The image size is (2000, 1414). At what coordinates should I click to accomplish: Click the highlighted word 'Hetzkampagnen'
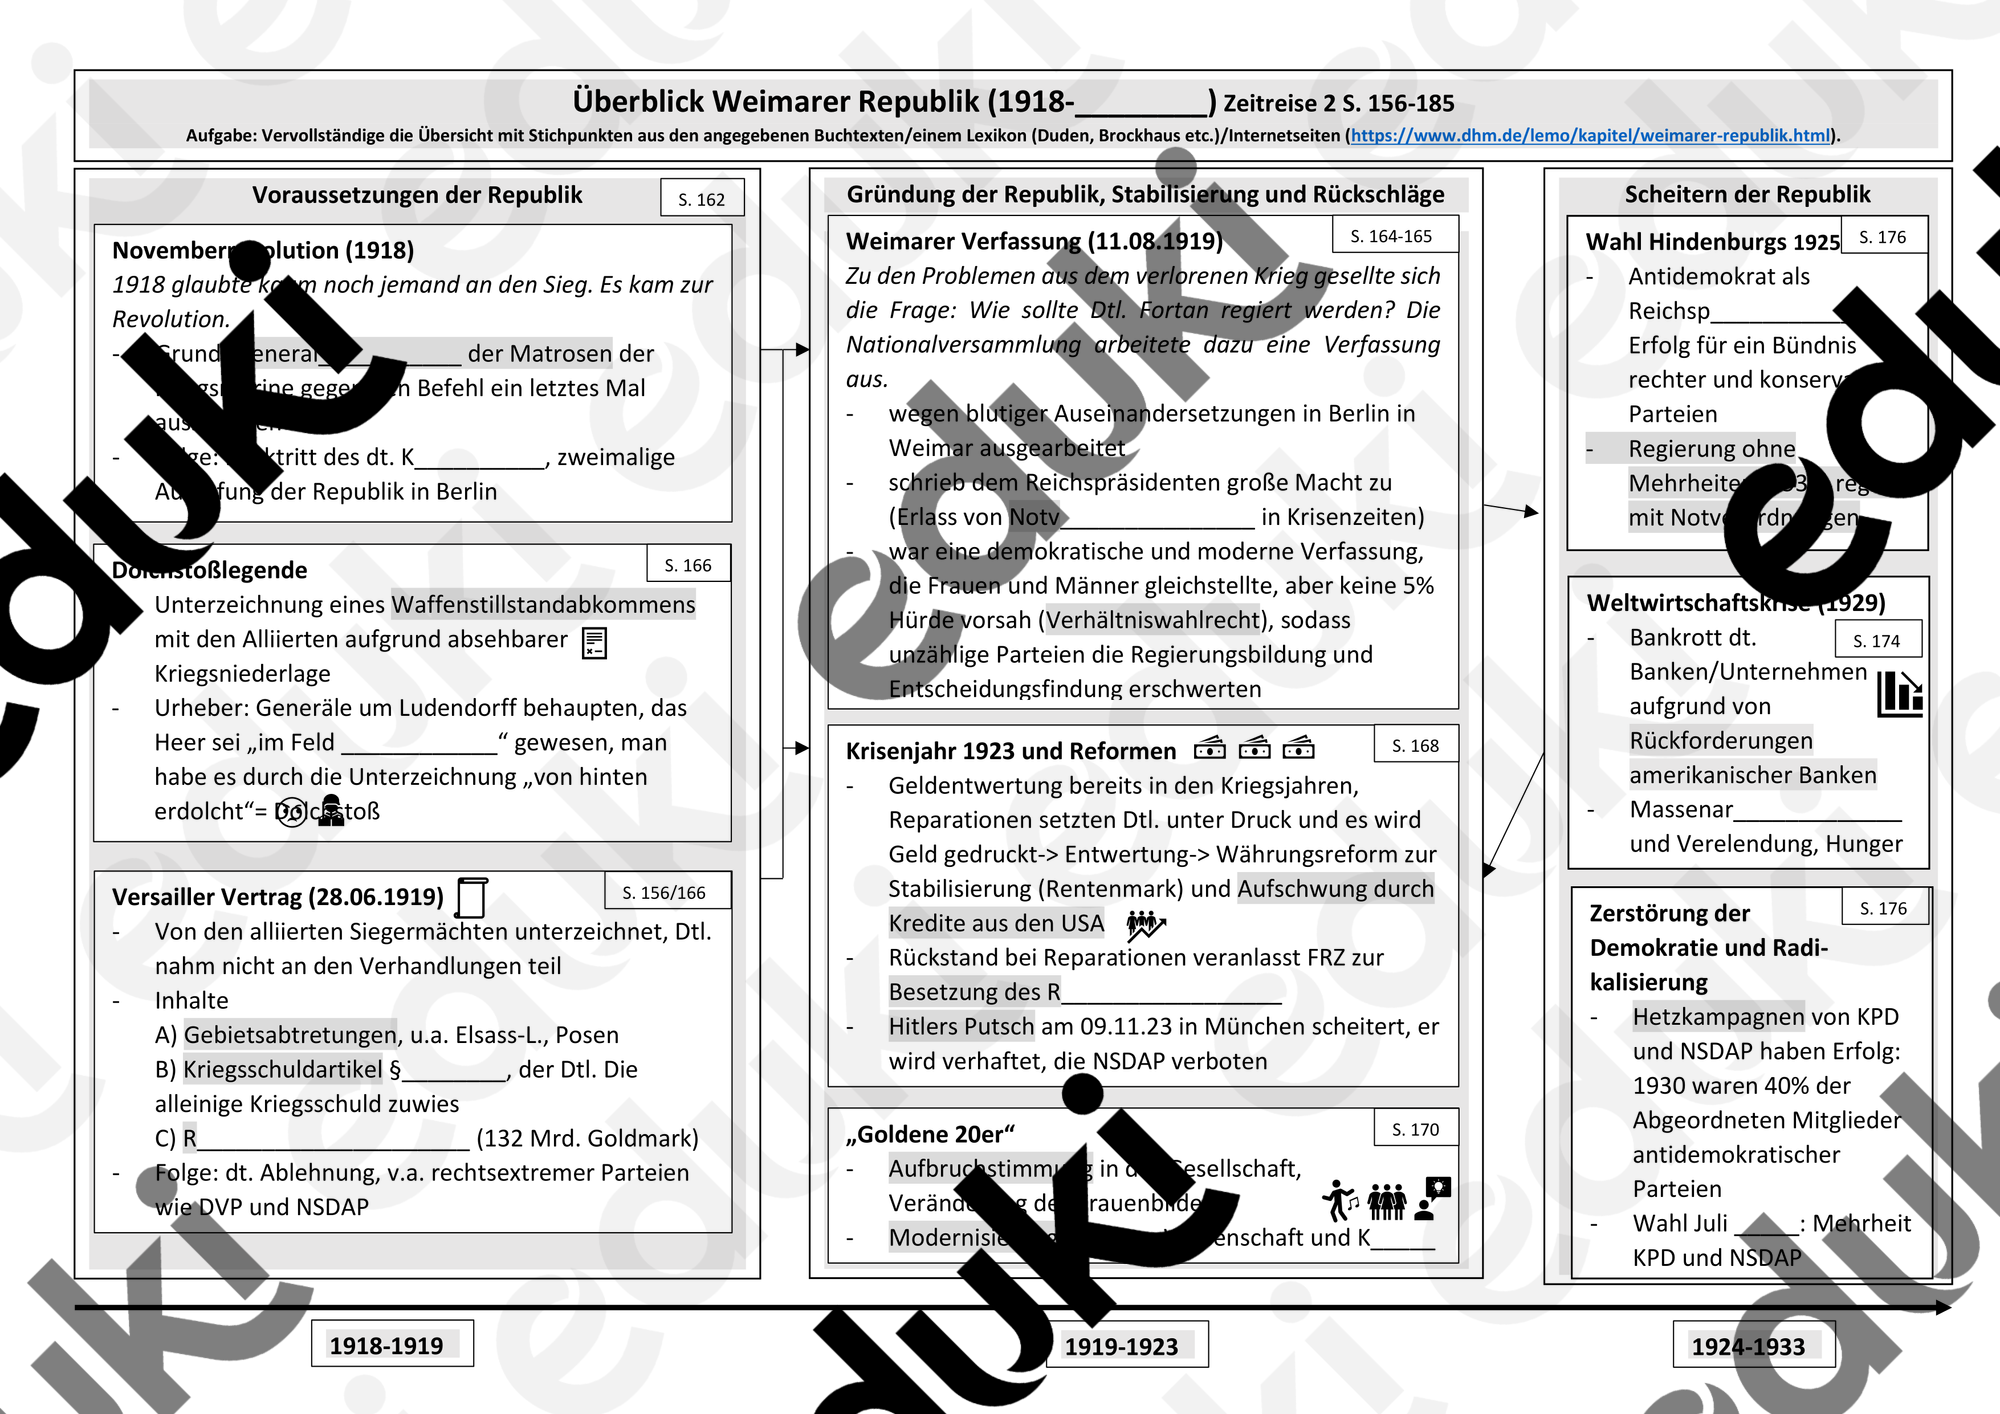point(1718,1017)
